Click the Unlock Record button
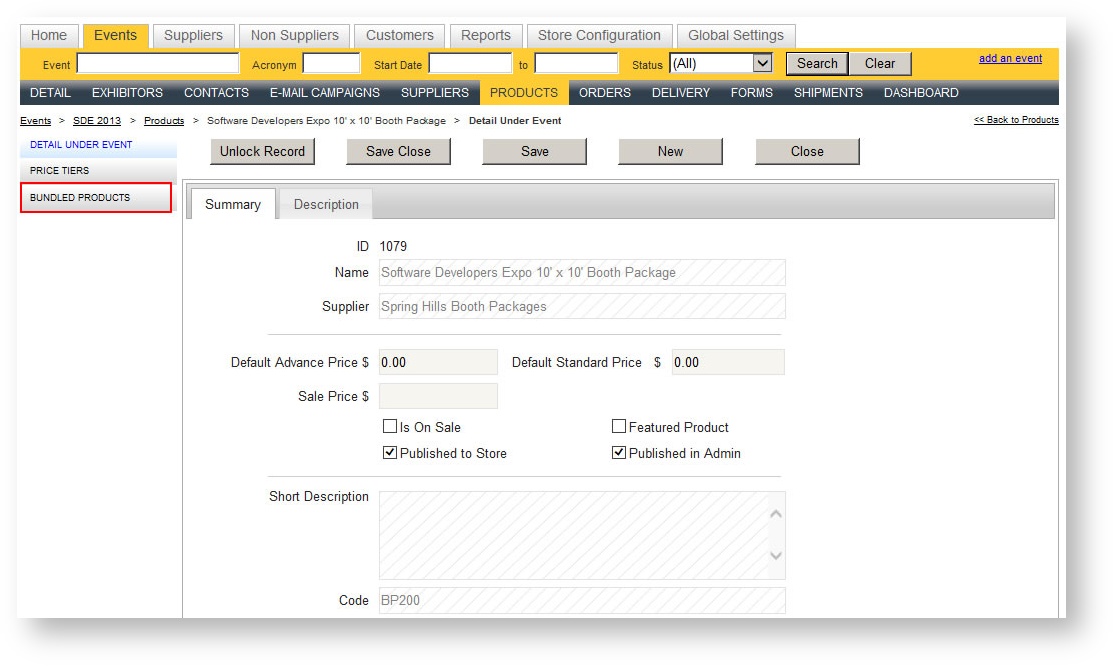Screen dimensions: 1114x666 pos(262,151)
